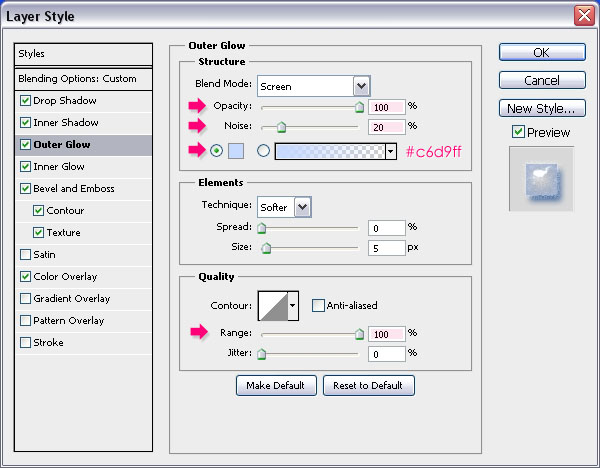600x468 pixels.
Task: Click the Noise slider handle
Action: (281, 127)
